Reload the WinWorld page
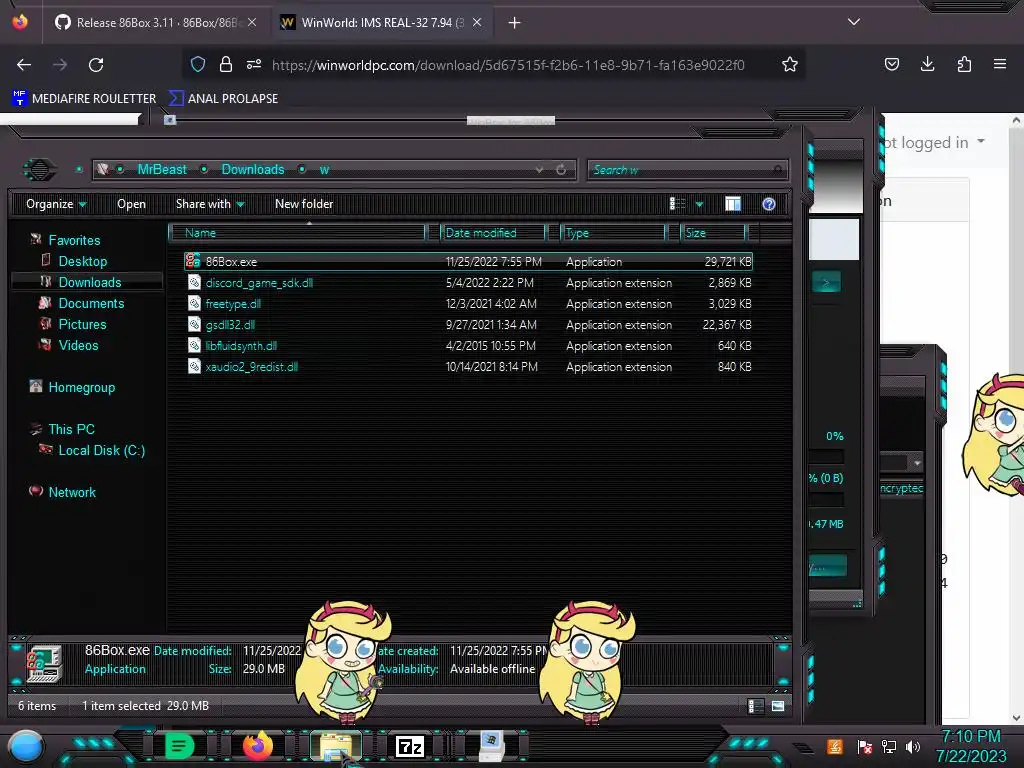This screenshot has height=768, width=1024. [x=96, y=65]
